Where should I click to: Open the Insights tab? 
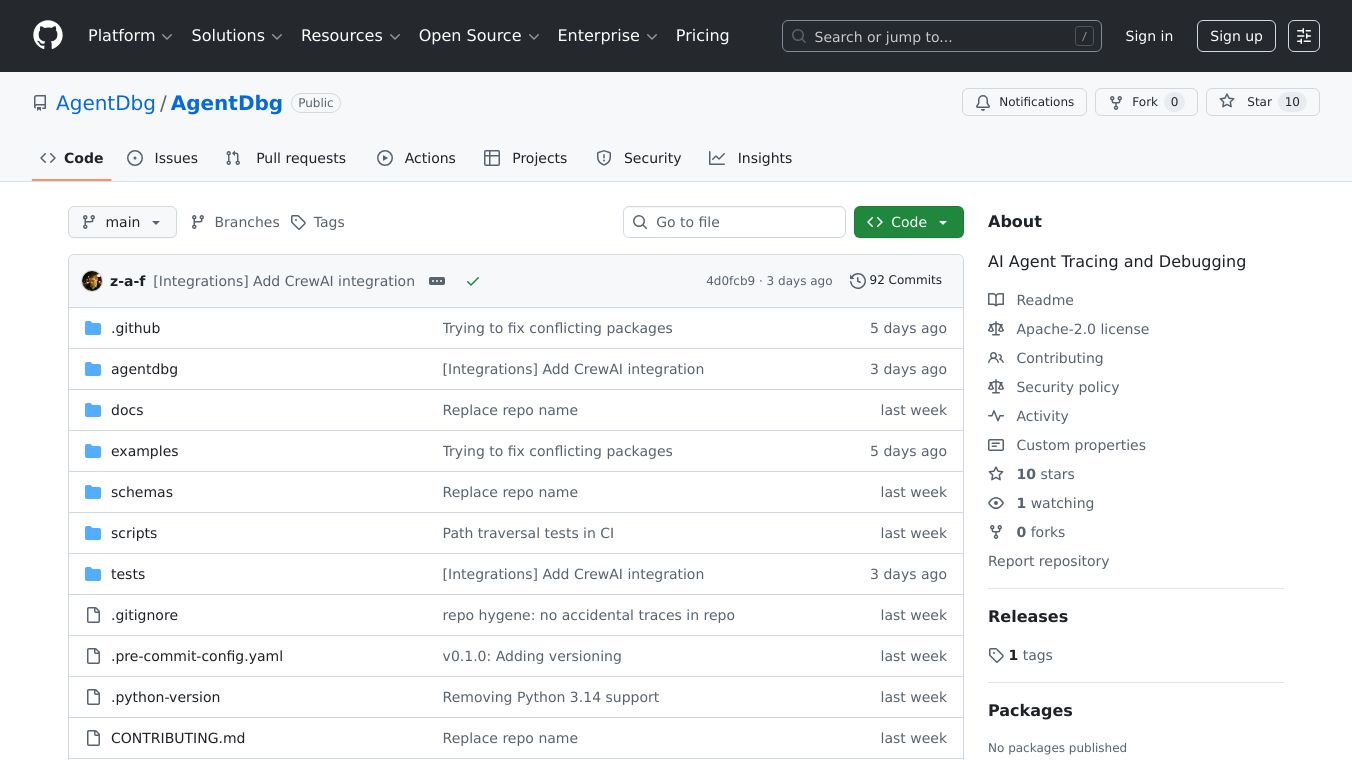[751, 158]
